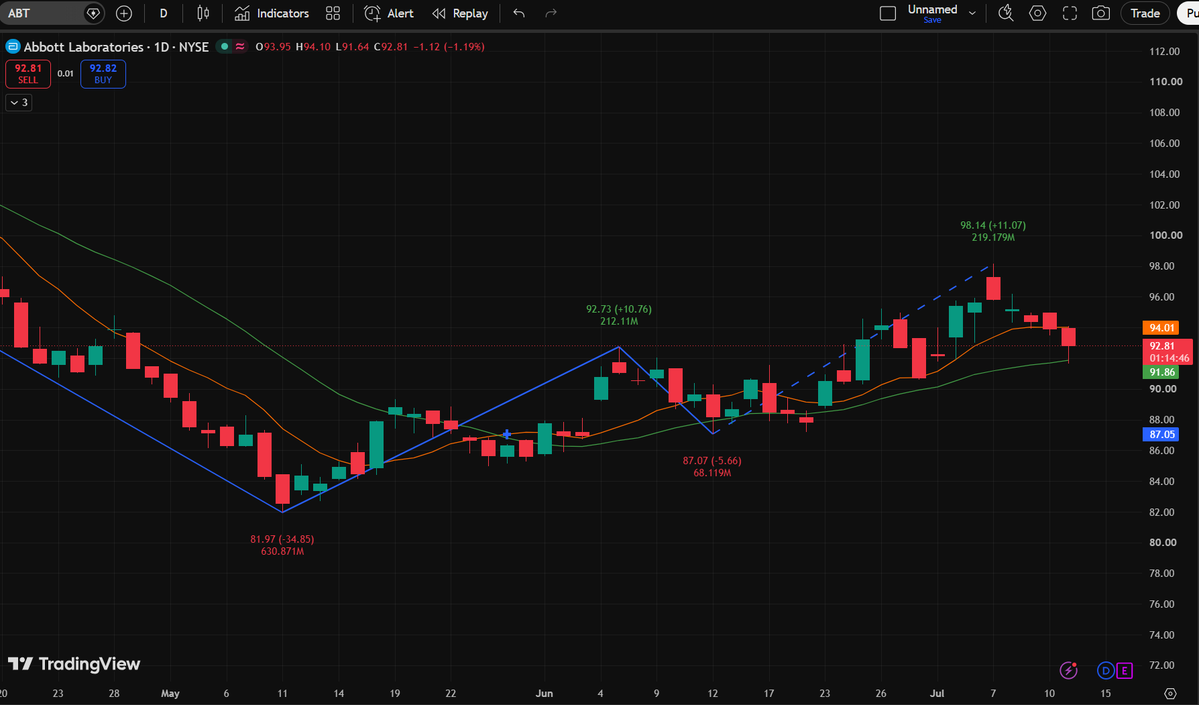Click the 92.82 BUY button
This screenshot has height=705, width=1199.
pos(103,73)
